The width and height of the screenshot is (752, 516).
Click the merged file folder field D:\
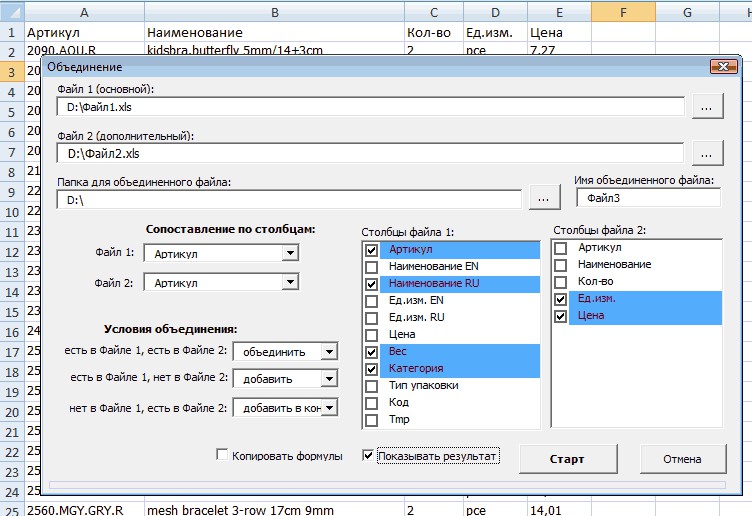click(289, 199)
